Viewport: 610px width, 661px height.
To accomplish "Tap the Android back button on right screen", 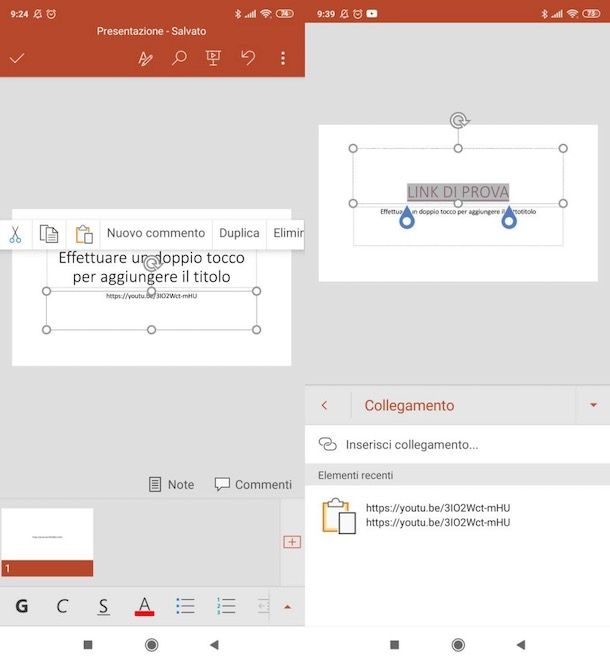I will [x=521, y=645].
